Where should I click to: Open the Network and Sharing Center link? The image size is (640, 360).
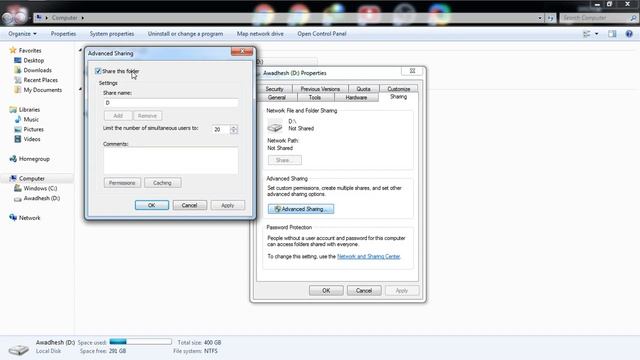(369, 256)
